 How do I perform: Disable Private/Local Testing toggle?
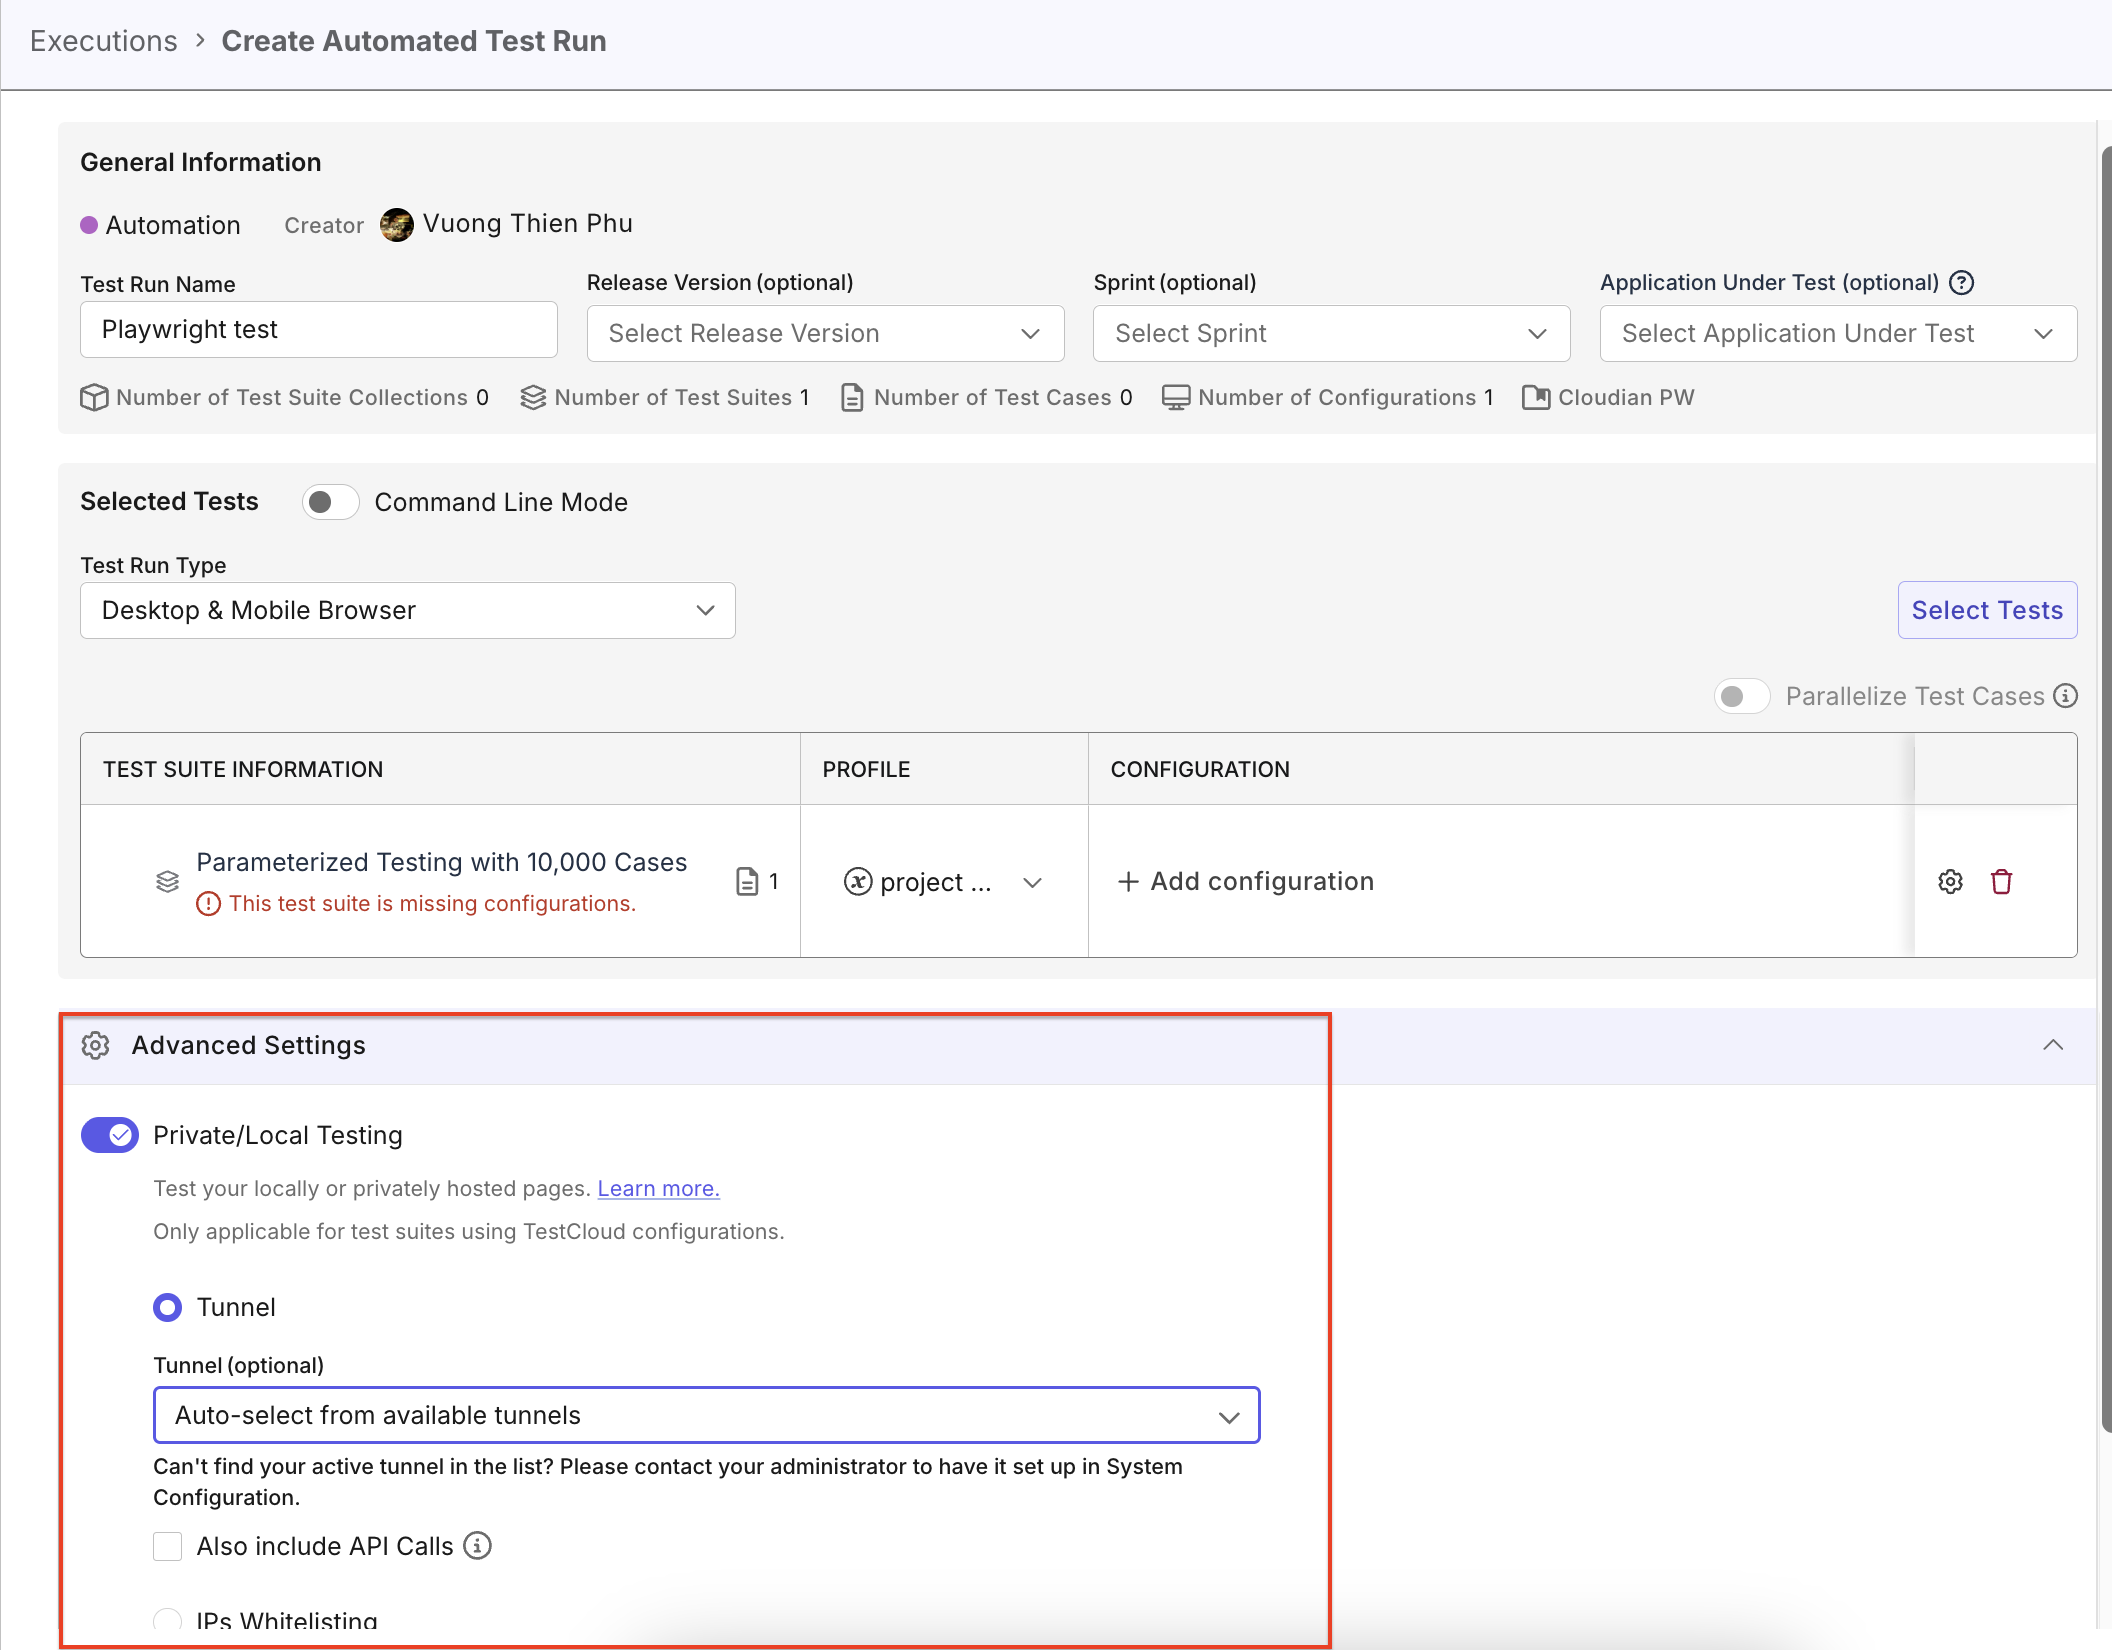point(110,1135)
